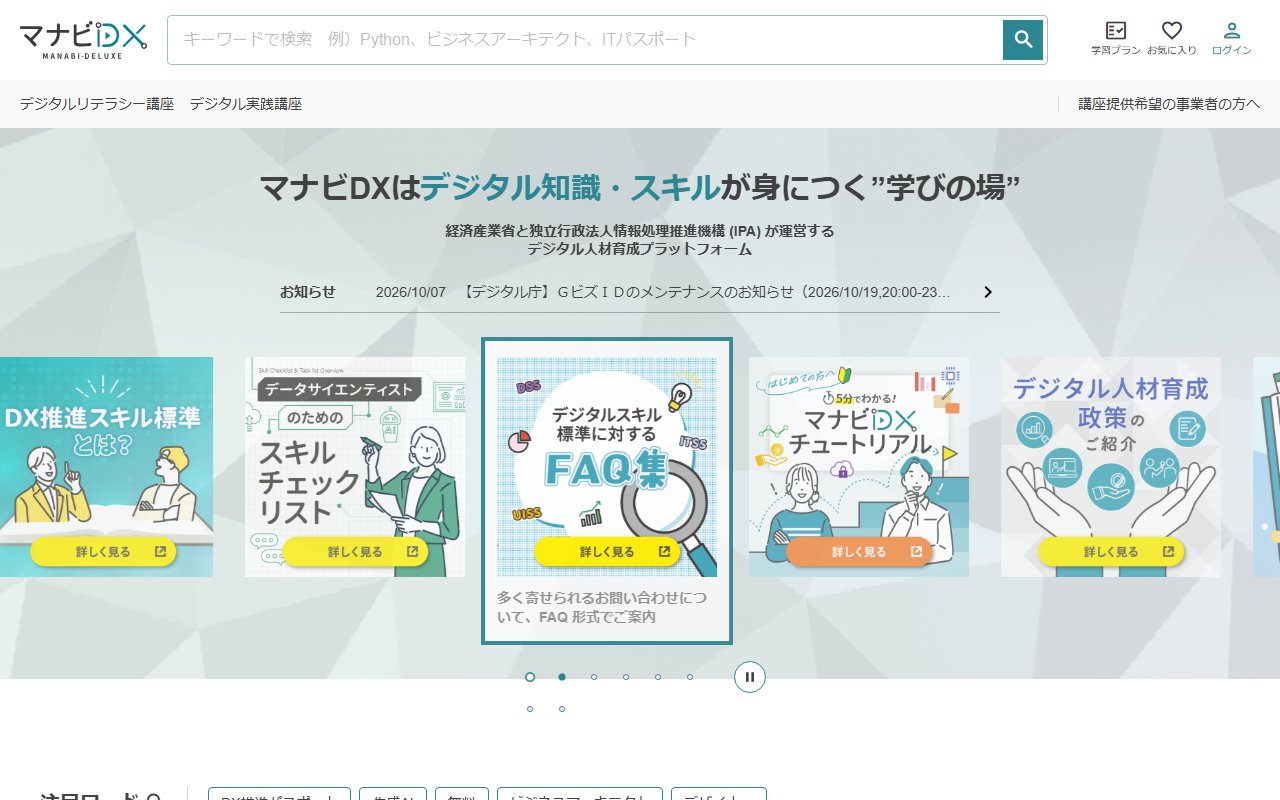This screenshot has width=1280, height=800.
Task: Select the filled second carousel dot
Action: [x=562, y=677]
